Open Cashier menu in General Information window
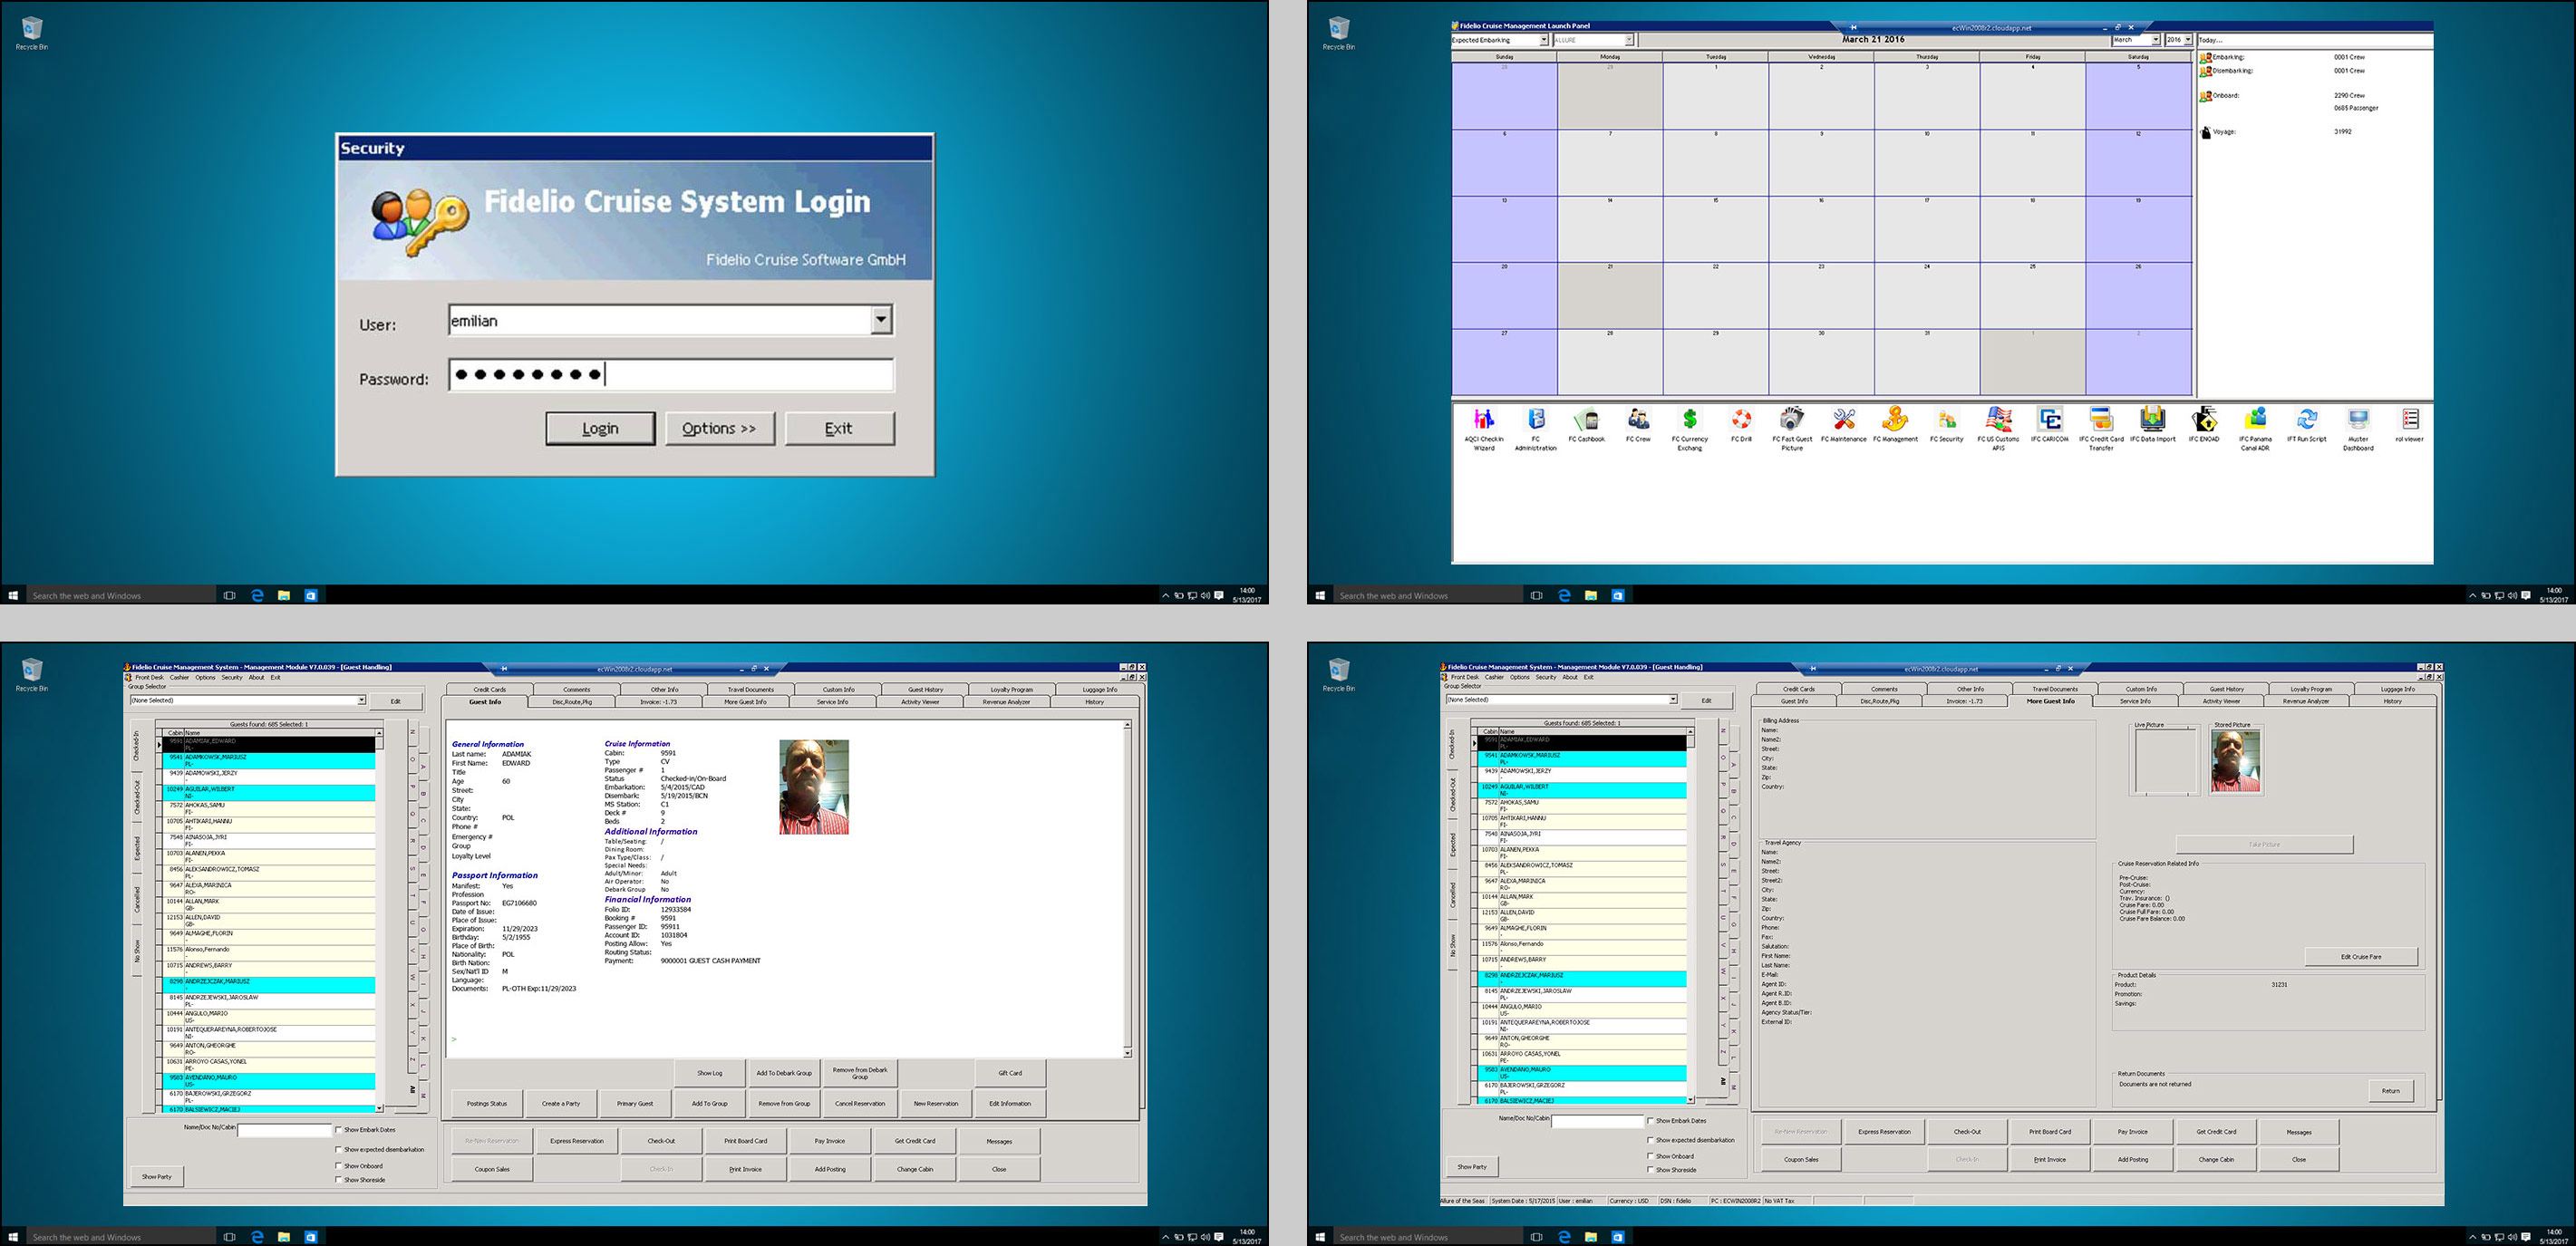This screenshot has height=1246, width=2576. (179, 677)
